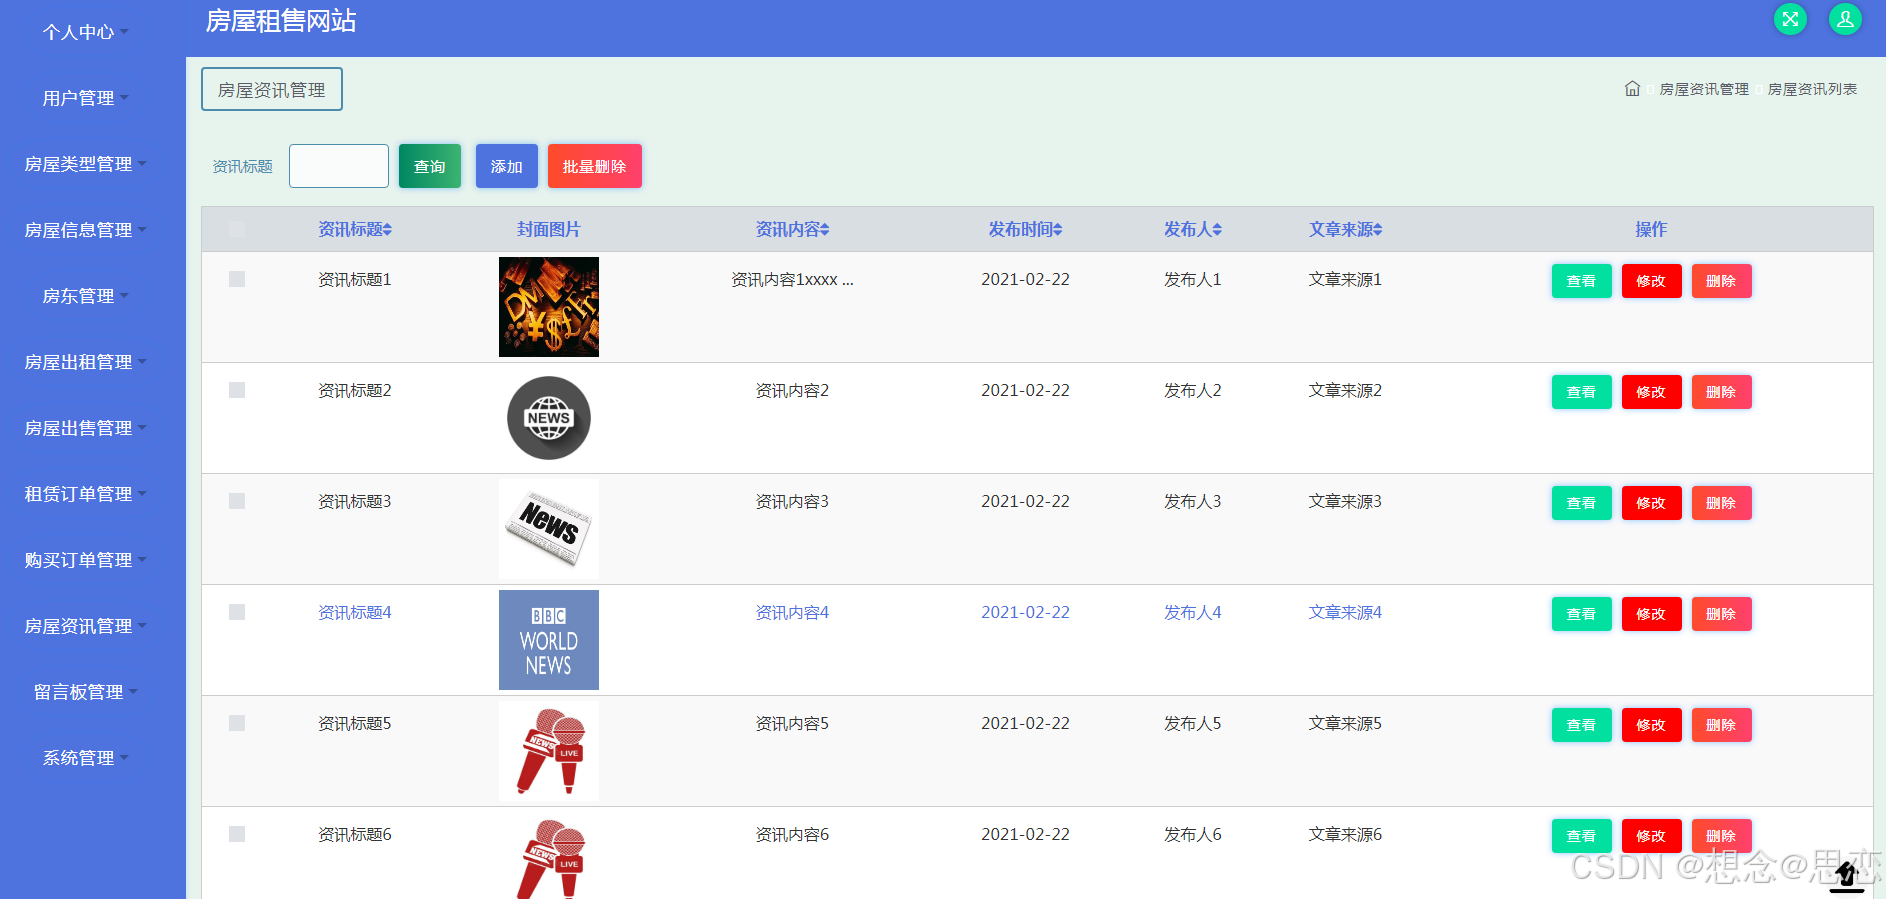
Task: Open the 留言板管理 sidebar menu
Action: coord(85,692)
